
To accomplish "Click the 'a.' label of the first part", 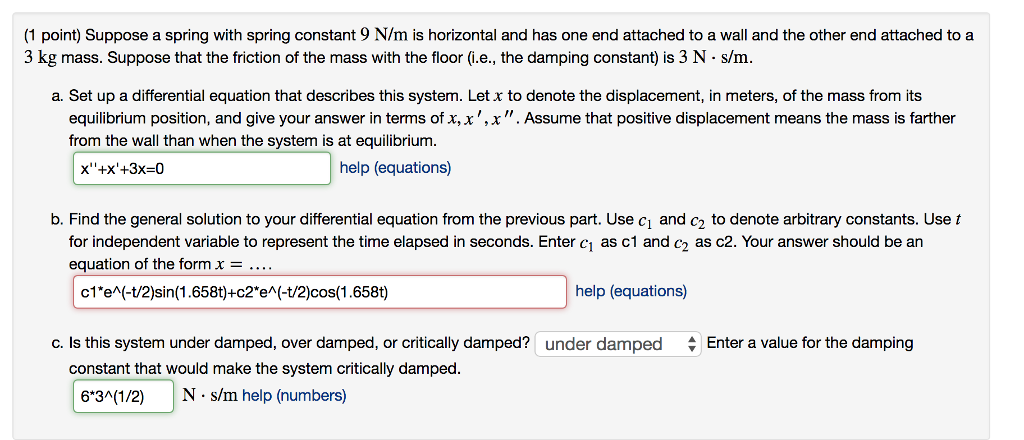I will click(x=58, y=96).
